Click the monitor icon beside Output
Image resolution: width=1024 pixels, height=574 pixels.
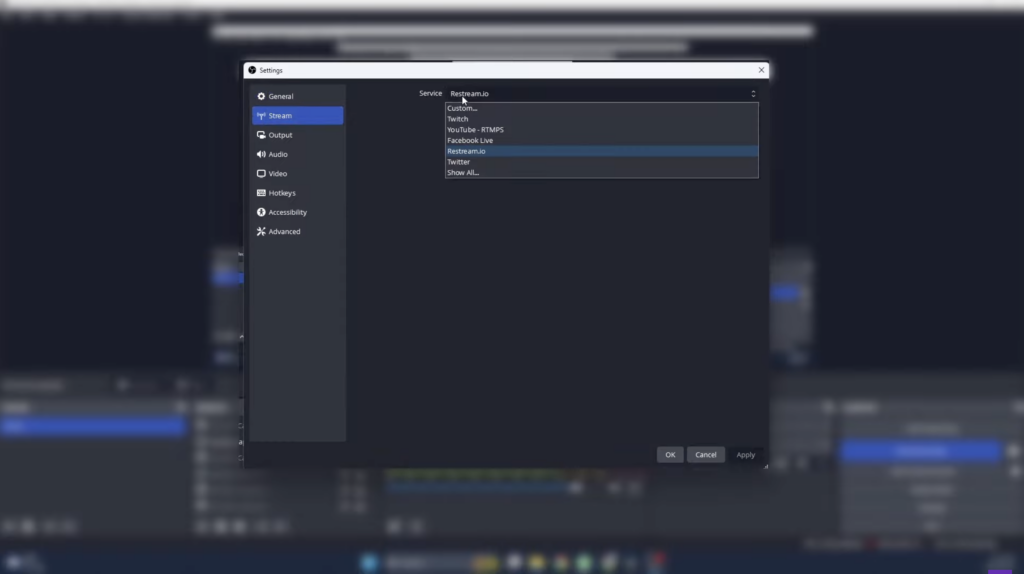tap(261, 135)
